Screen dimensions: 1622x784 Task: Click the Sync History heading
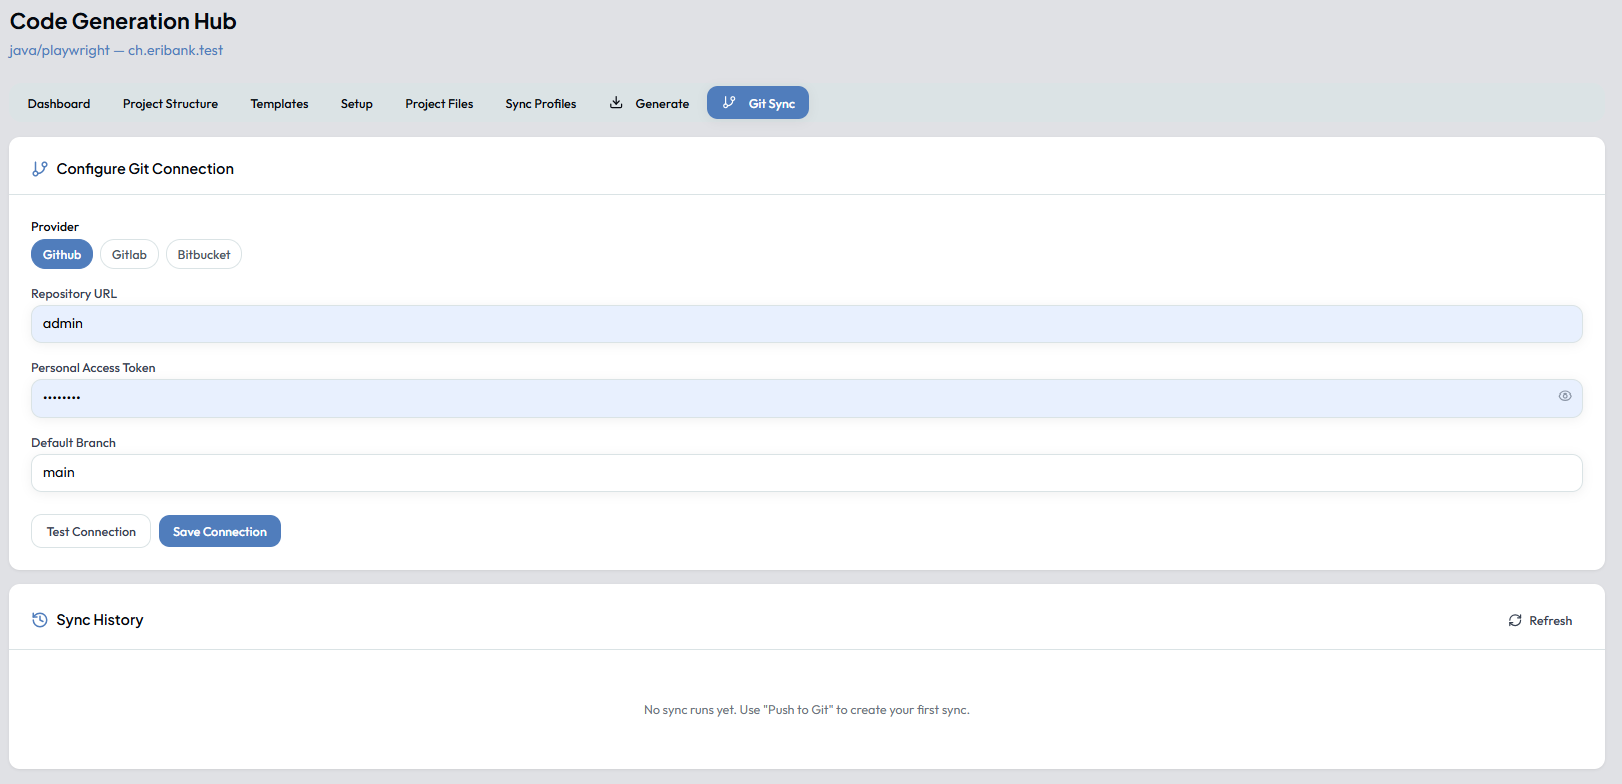coord(100,620)
